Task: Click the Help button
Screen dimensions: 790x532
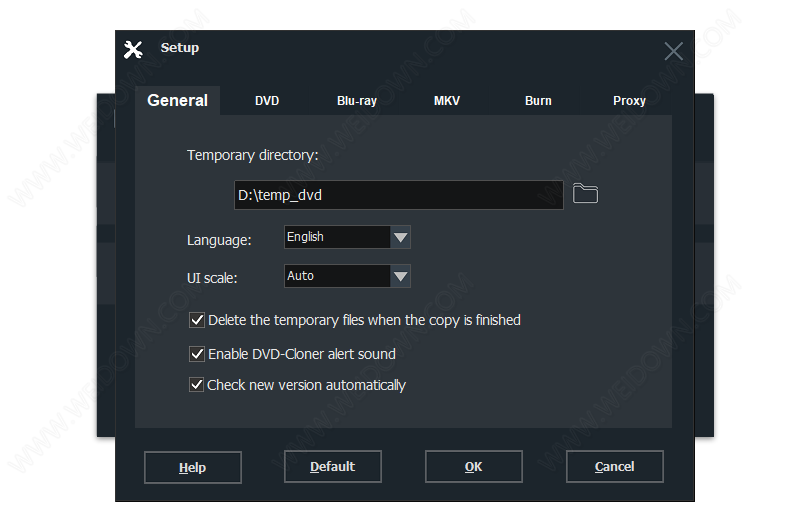Action: [x=192, y=467]
